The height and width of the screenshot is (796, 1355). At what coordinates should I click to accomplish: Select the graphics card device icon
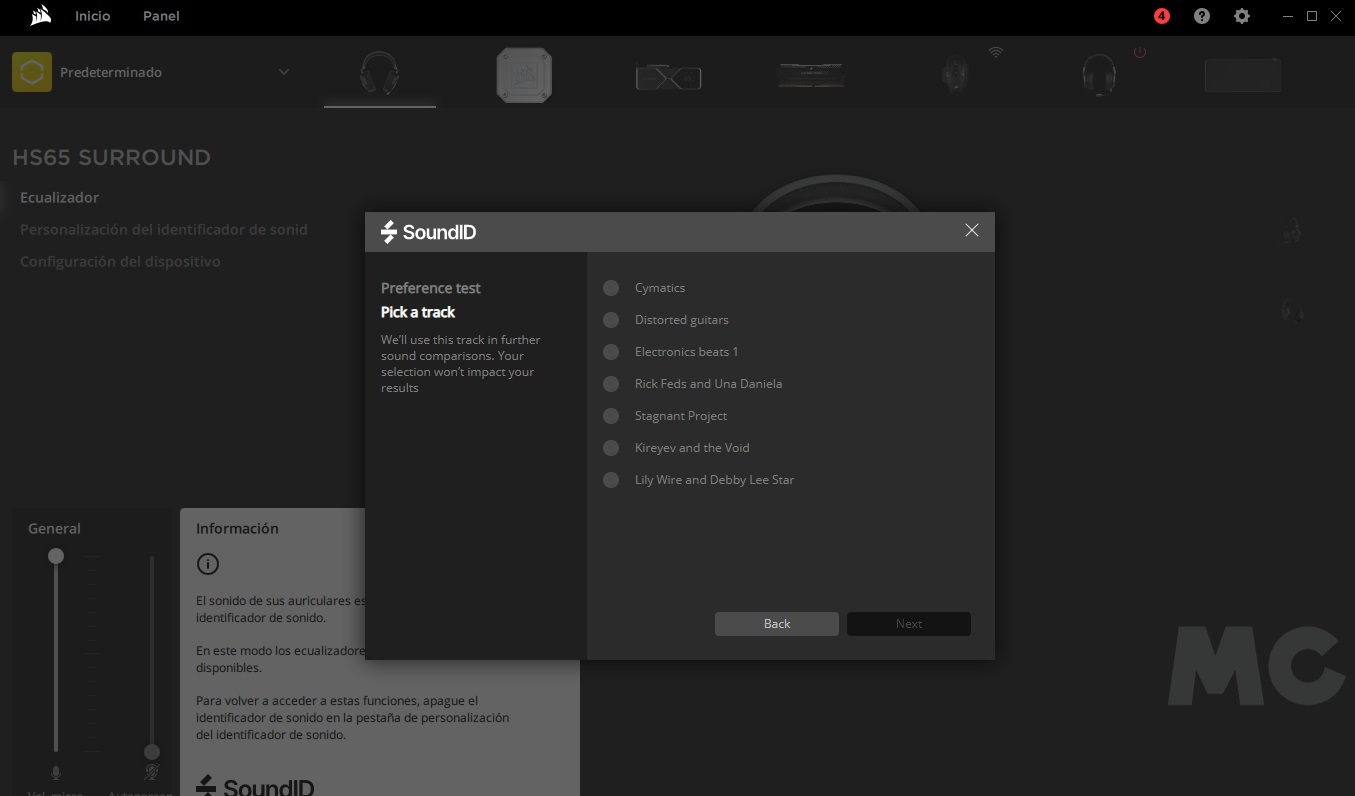[x=668, y=76]
